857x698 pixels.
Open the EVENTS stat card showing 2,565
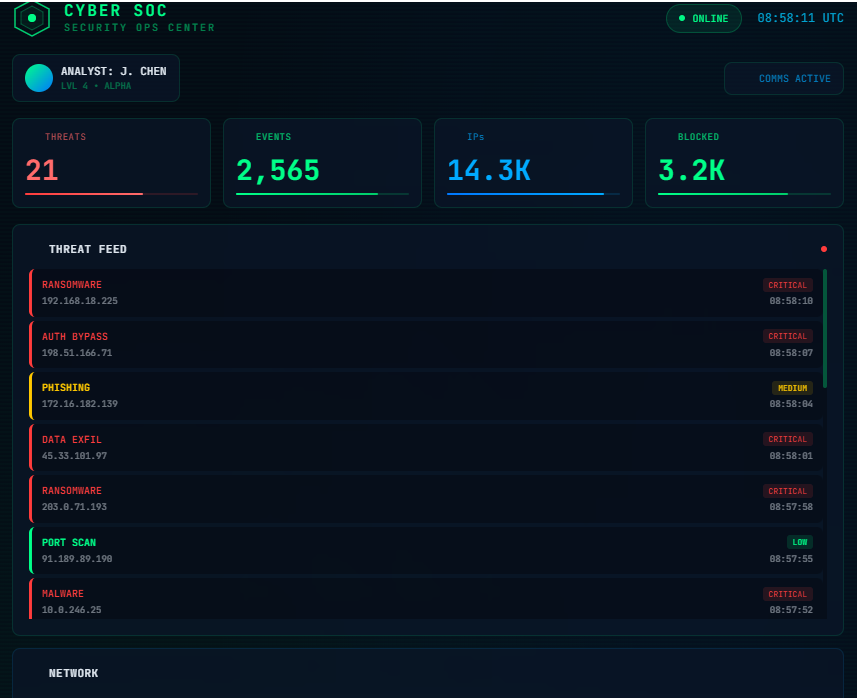click(x=322, y=162)
